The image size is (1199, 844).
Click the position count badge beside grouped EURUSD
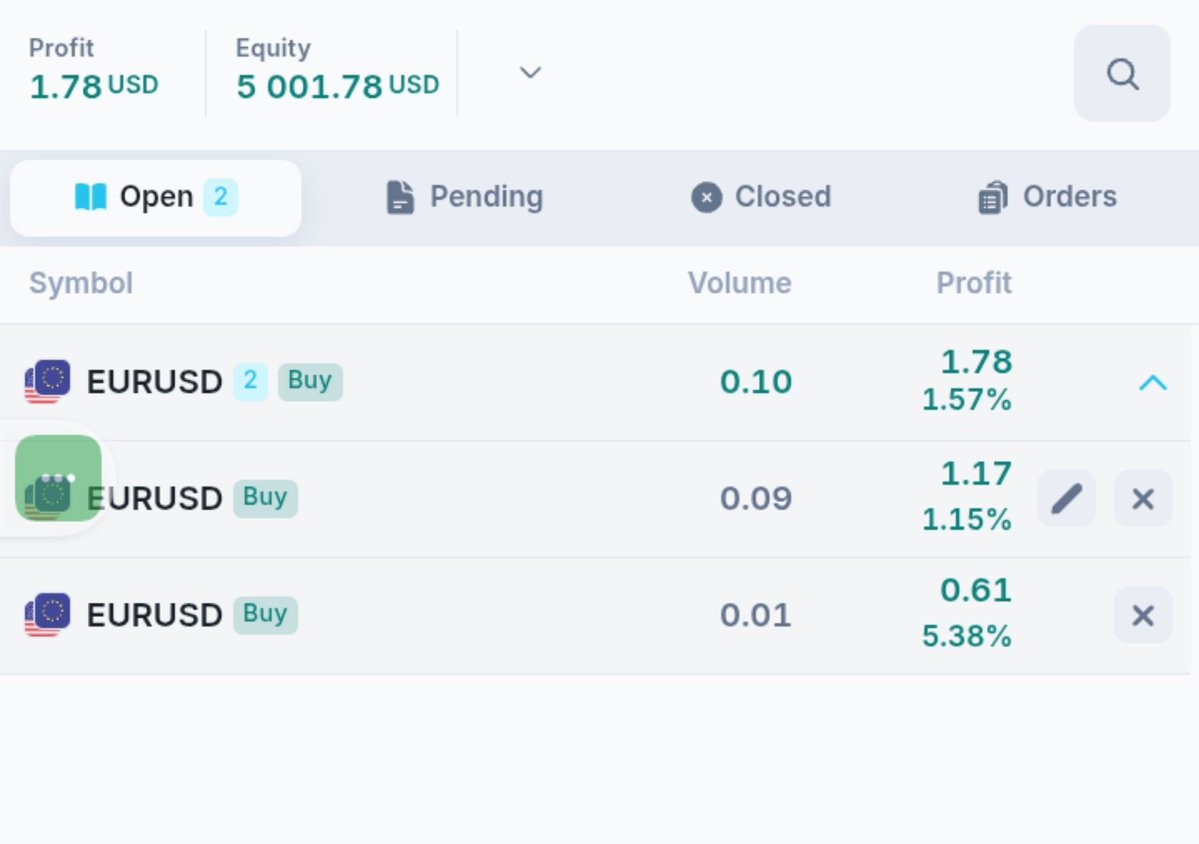point(250,381)
